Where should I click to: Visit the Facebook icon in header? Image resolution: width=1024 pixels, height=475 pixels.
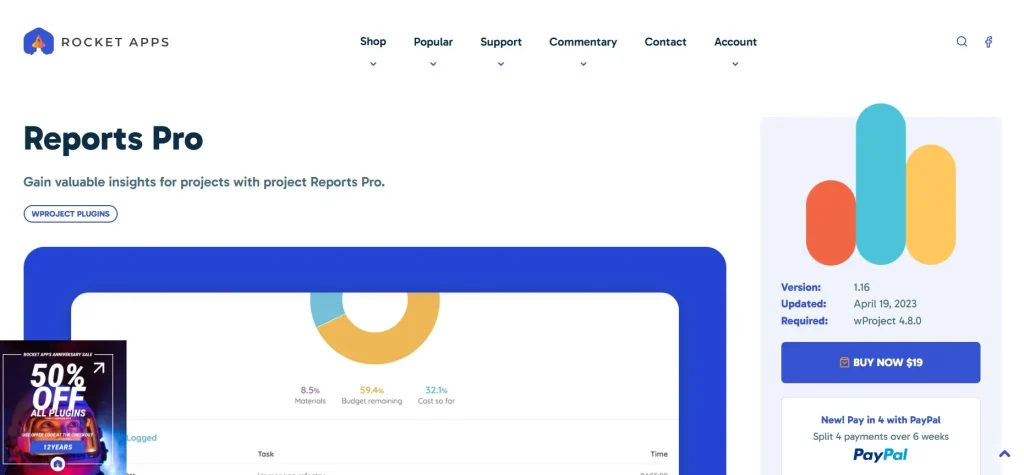click(989, 42)
